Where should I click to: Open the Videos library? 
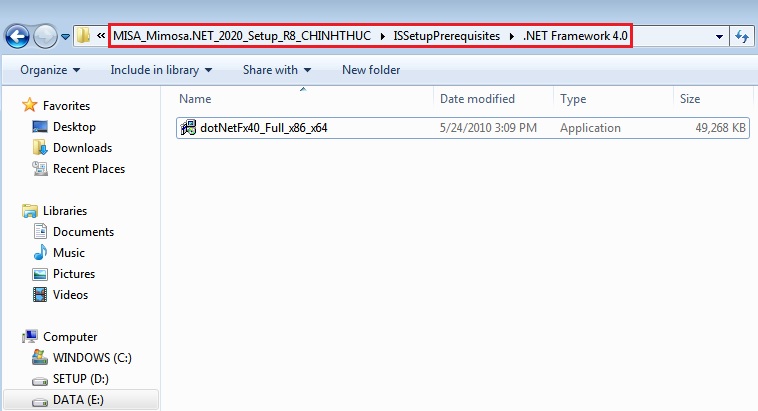click(71, 295)
